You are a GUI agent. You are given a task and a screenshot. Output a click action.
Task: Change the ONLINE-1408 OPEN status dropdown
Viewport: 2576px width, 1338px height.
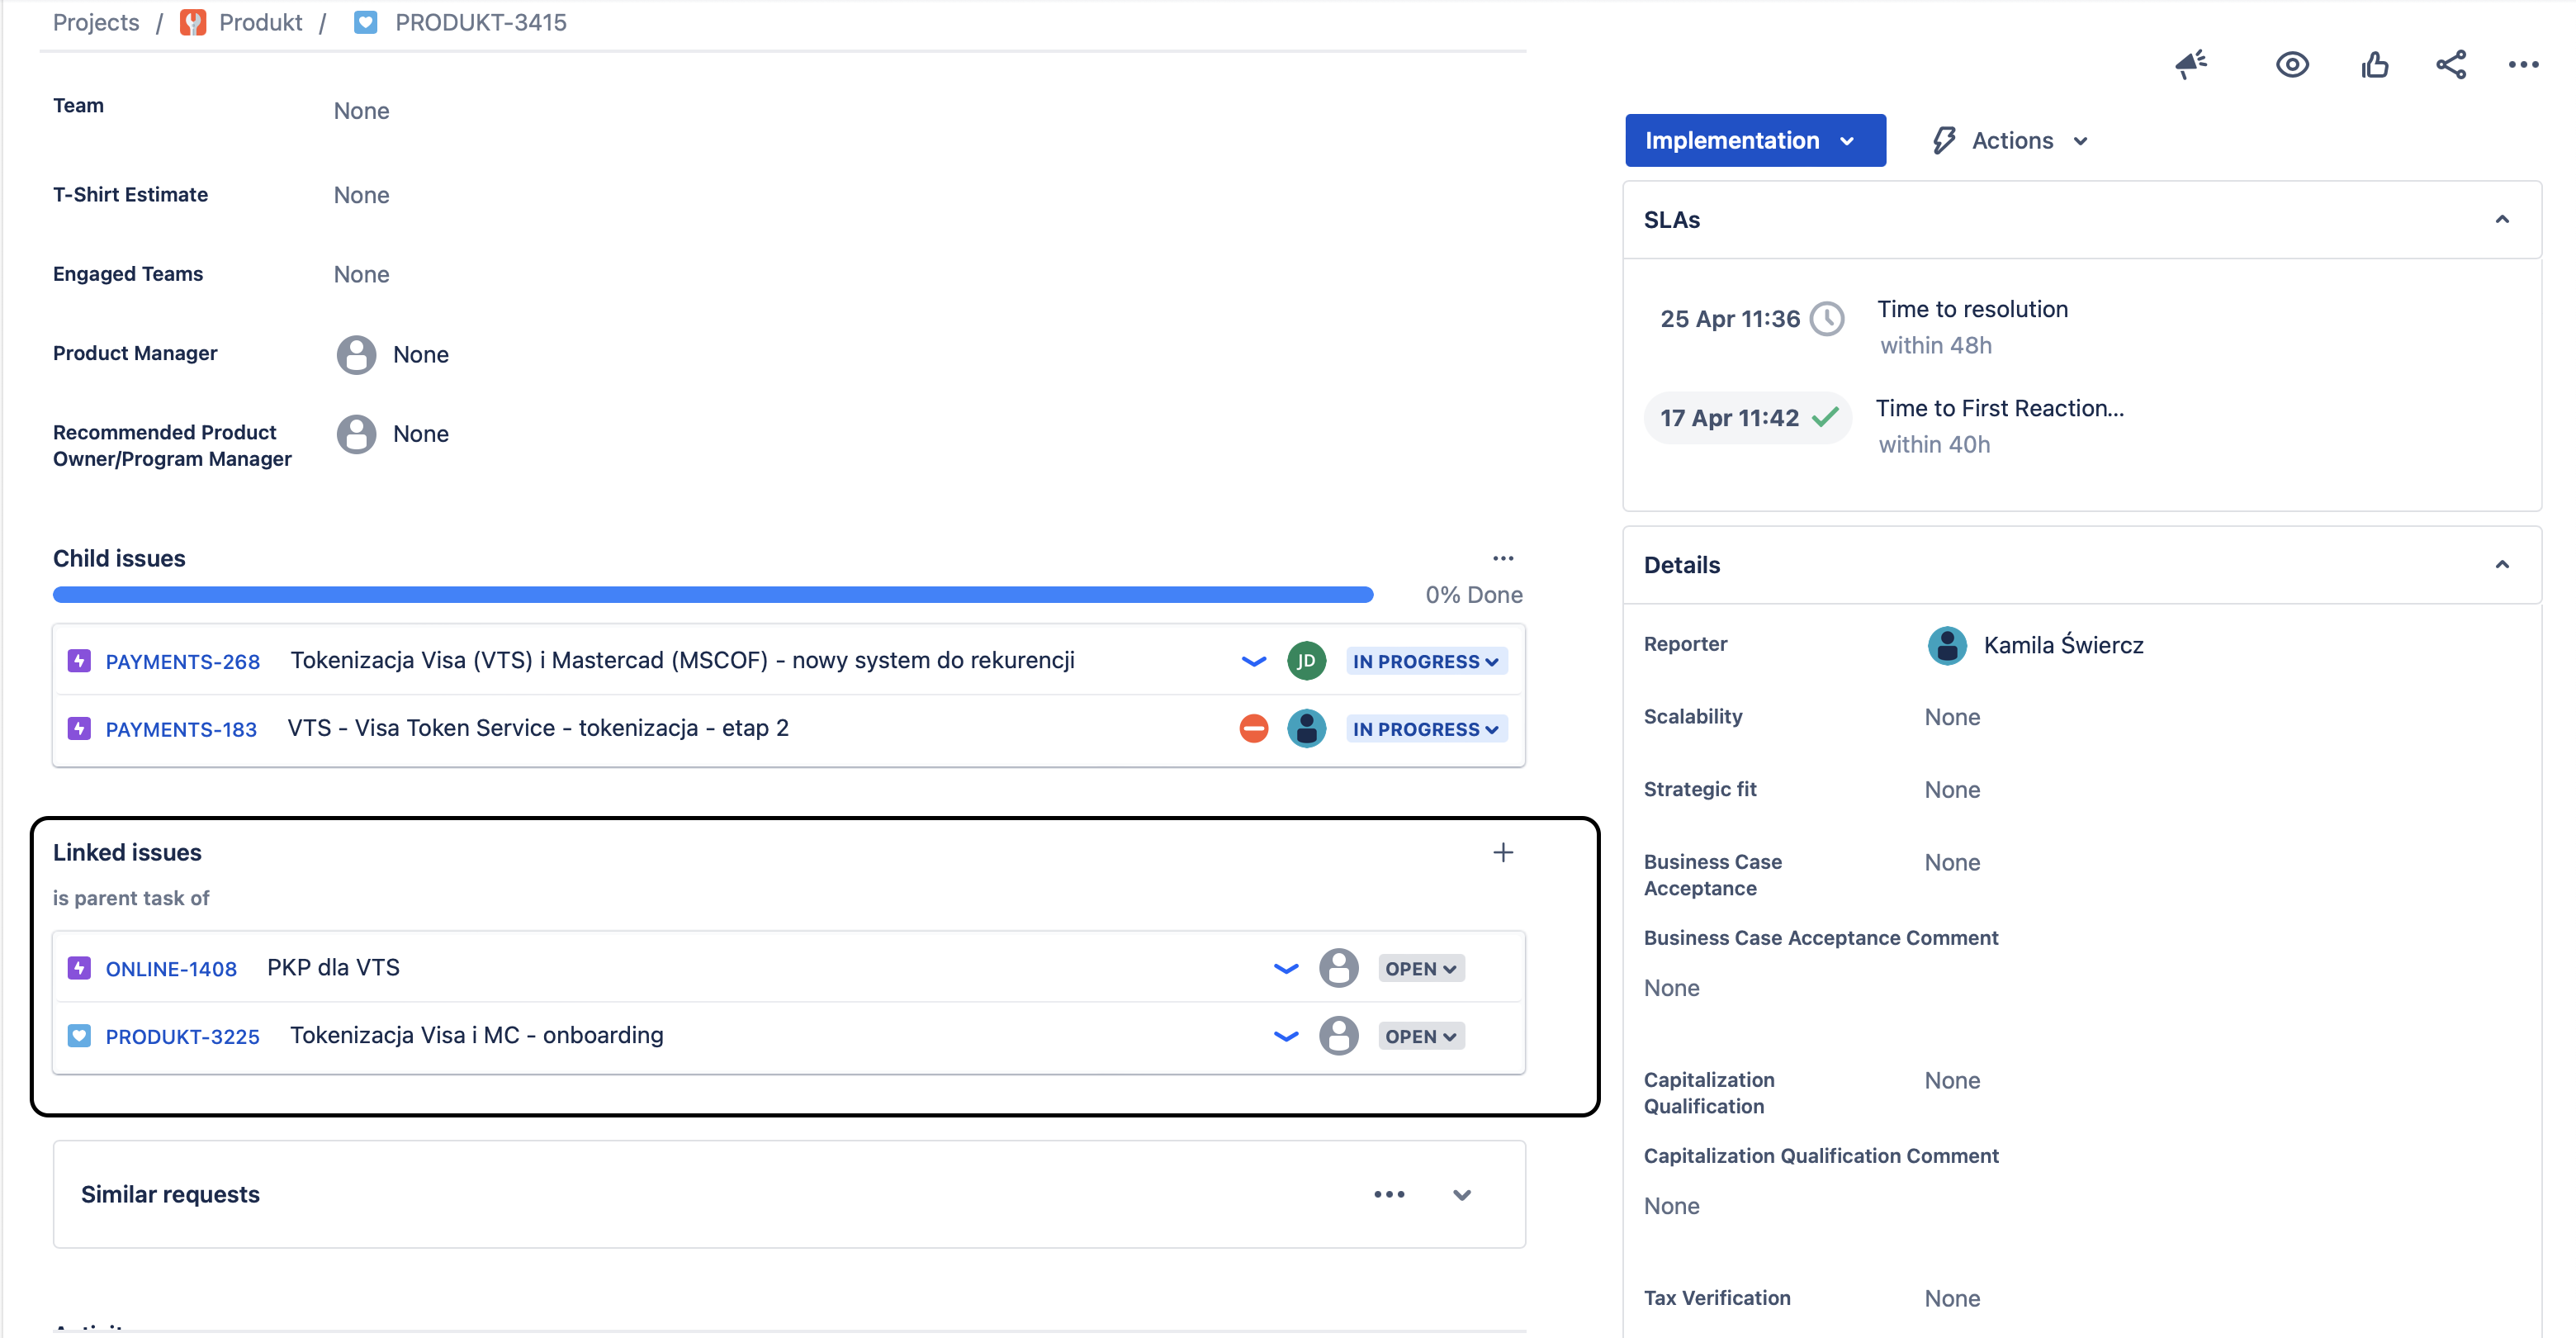(1420, 968)
